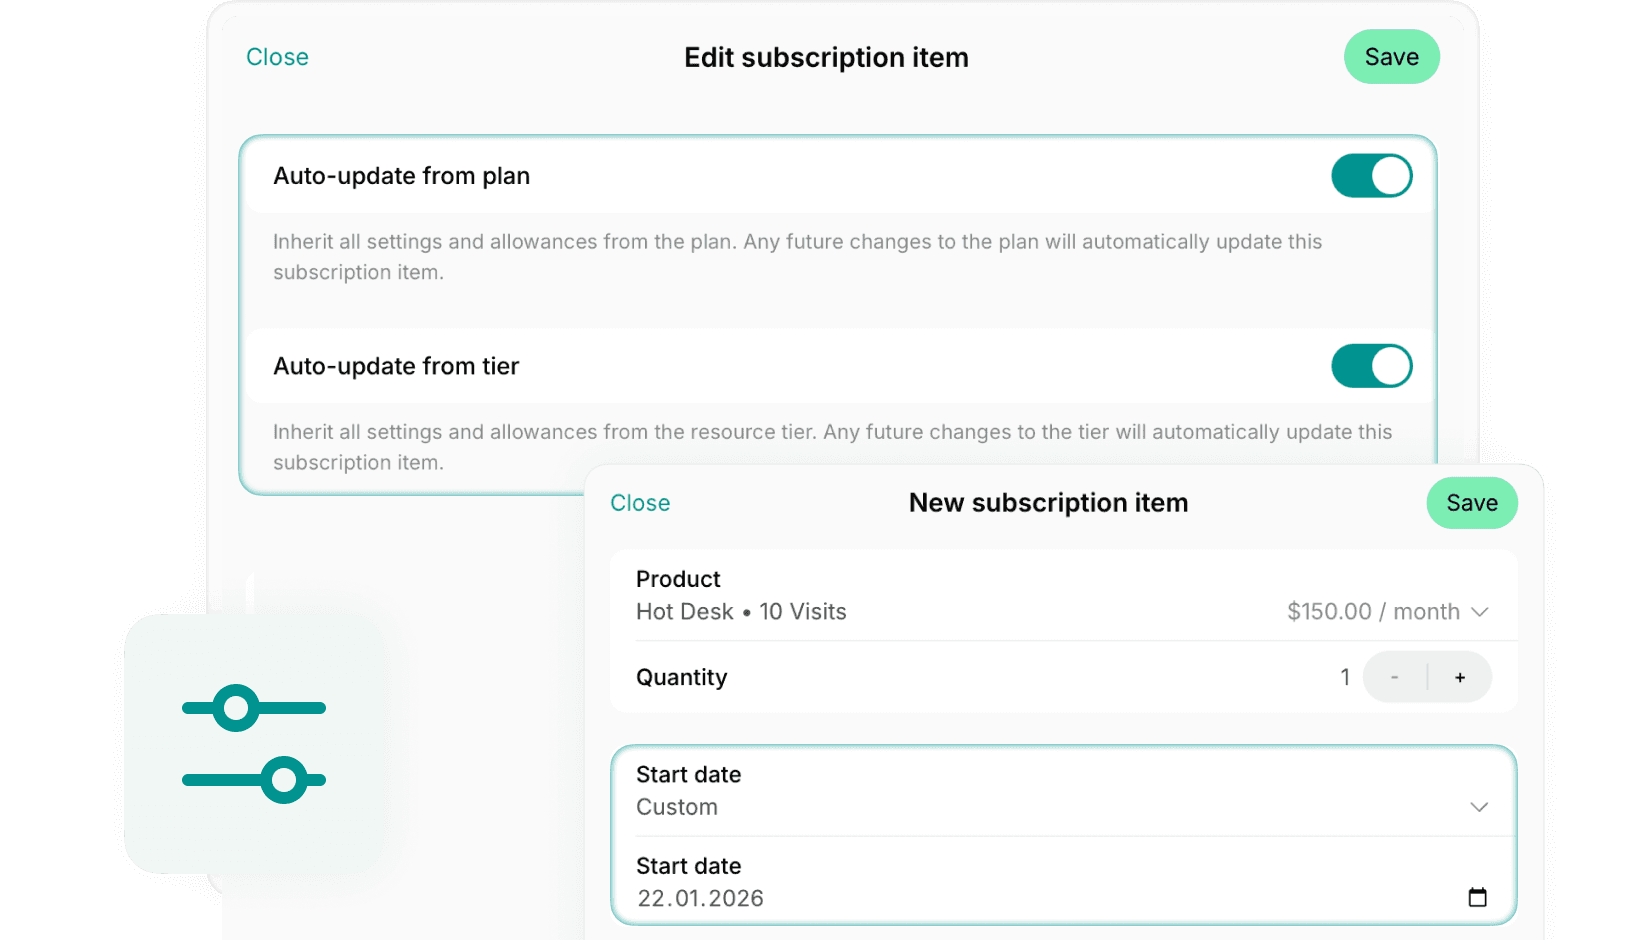Viewport: 1648px width, 940px height.
Task: Select the sliders filter icon graphic
Action: 254,743
